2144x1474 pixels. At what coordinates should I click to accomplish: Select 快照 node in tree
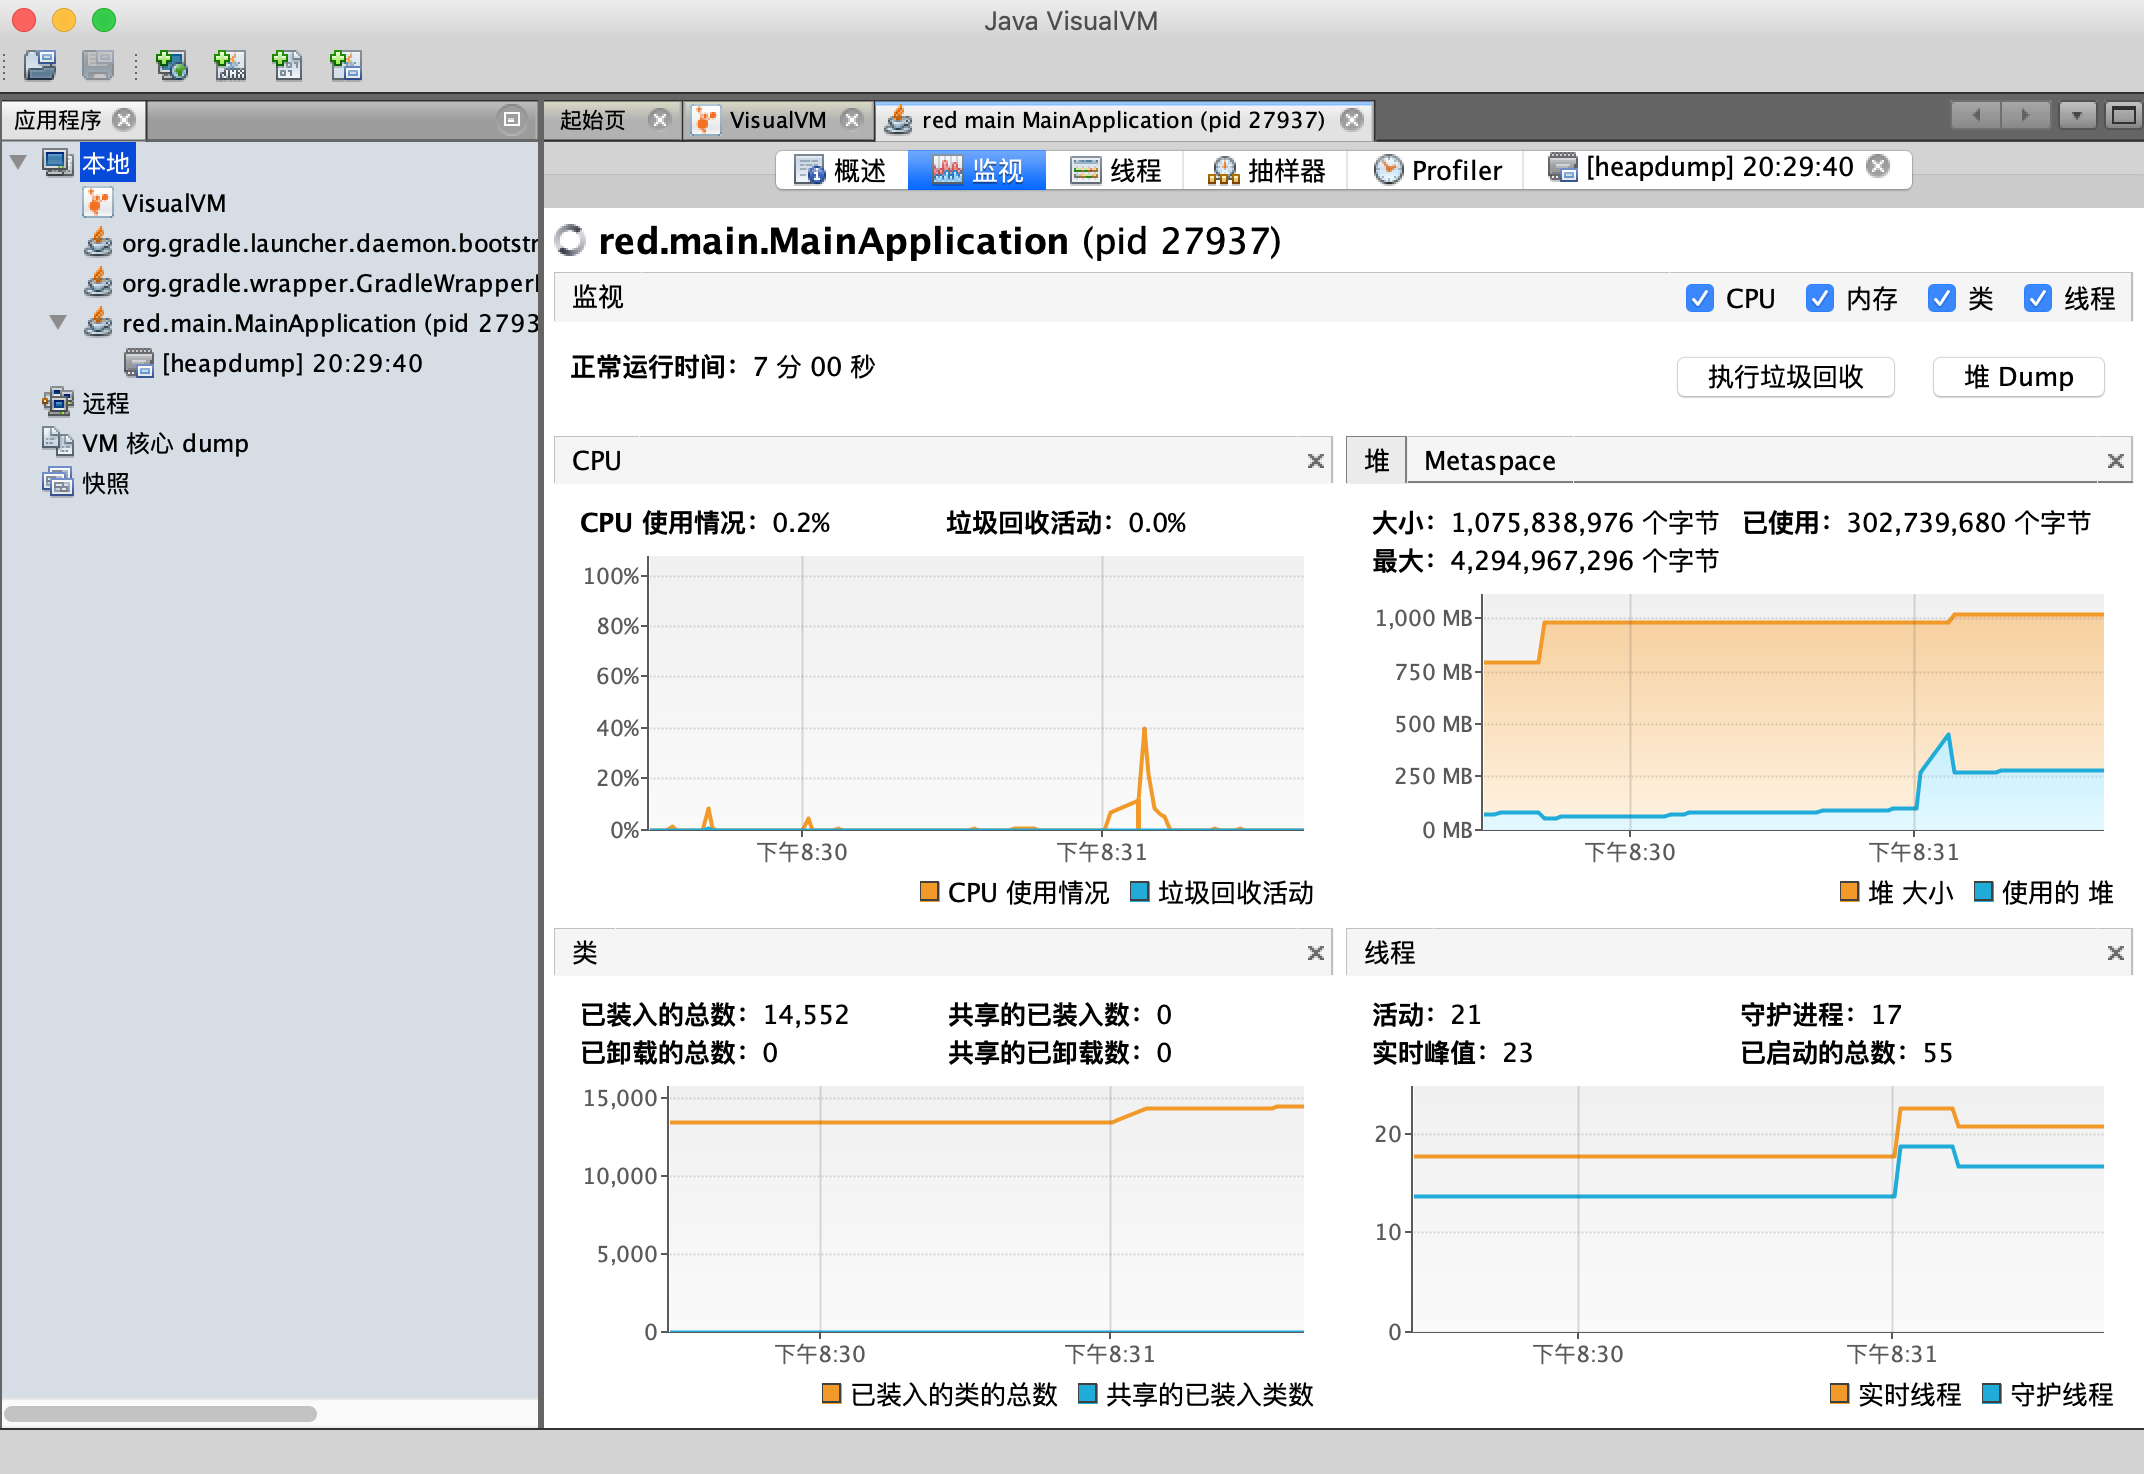pyautogui.click(x=106, y=483)
